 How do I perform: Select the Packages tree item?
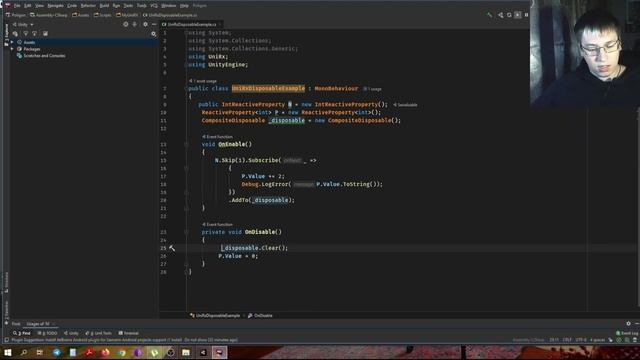pyautogui.click(x=29, y=49)
